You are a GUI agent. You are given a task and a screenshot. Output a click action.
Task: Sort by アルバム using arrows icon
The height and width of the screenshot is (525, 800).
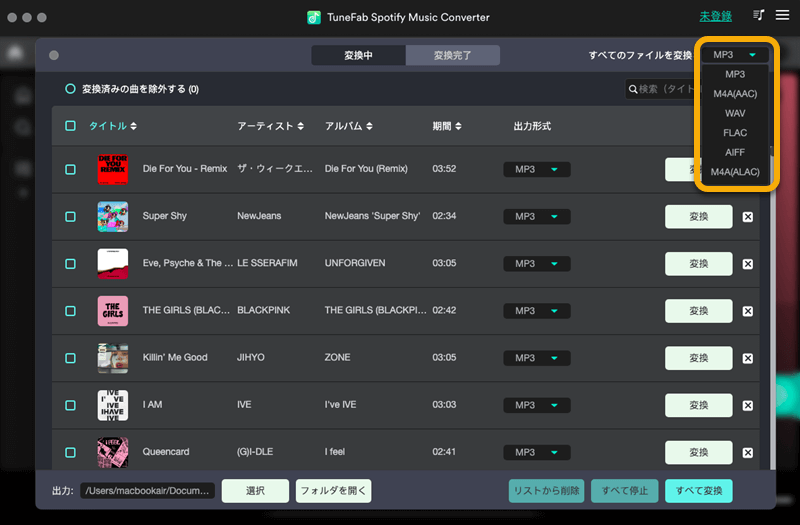[x=369, y=126]
